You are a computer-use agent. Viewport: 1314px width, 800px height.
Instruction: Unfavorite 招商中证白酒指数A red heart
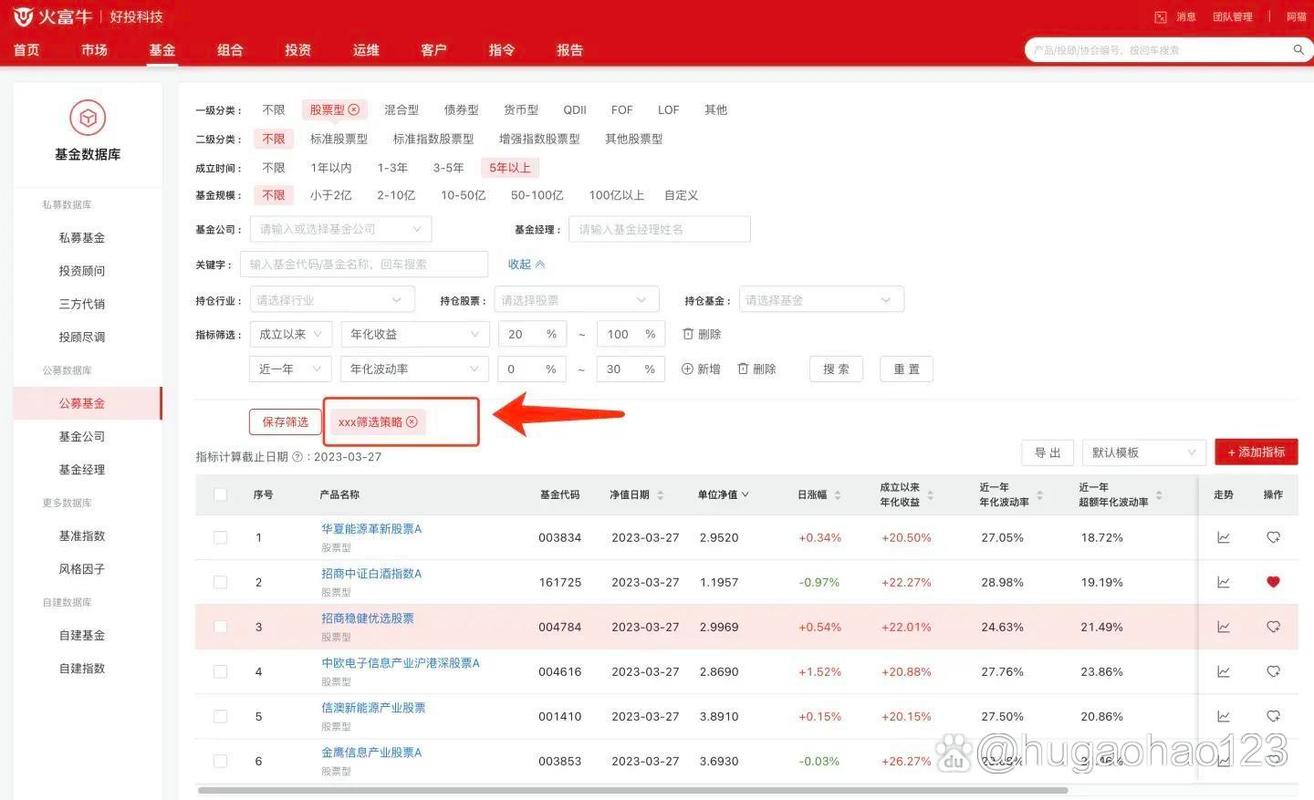pyautogui.click(x=1273, y=581)
